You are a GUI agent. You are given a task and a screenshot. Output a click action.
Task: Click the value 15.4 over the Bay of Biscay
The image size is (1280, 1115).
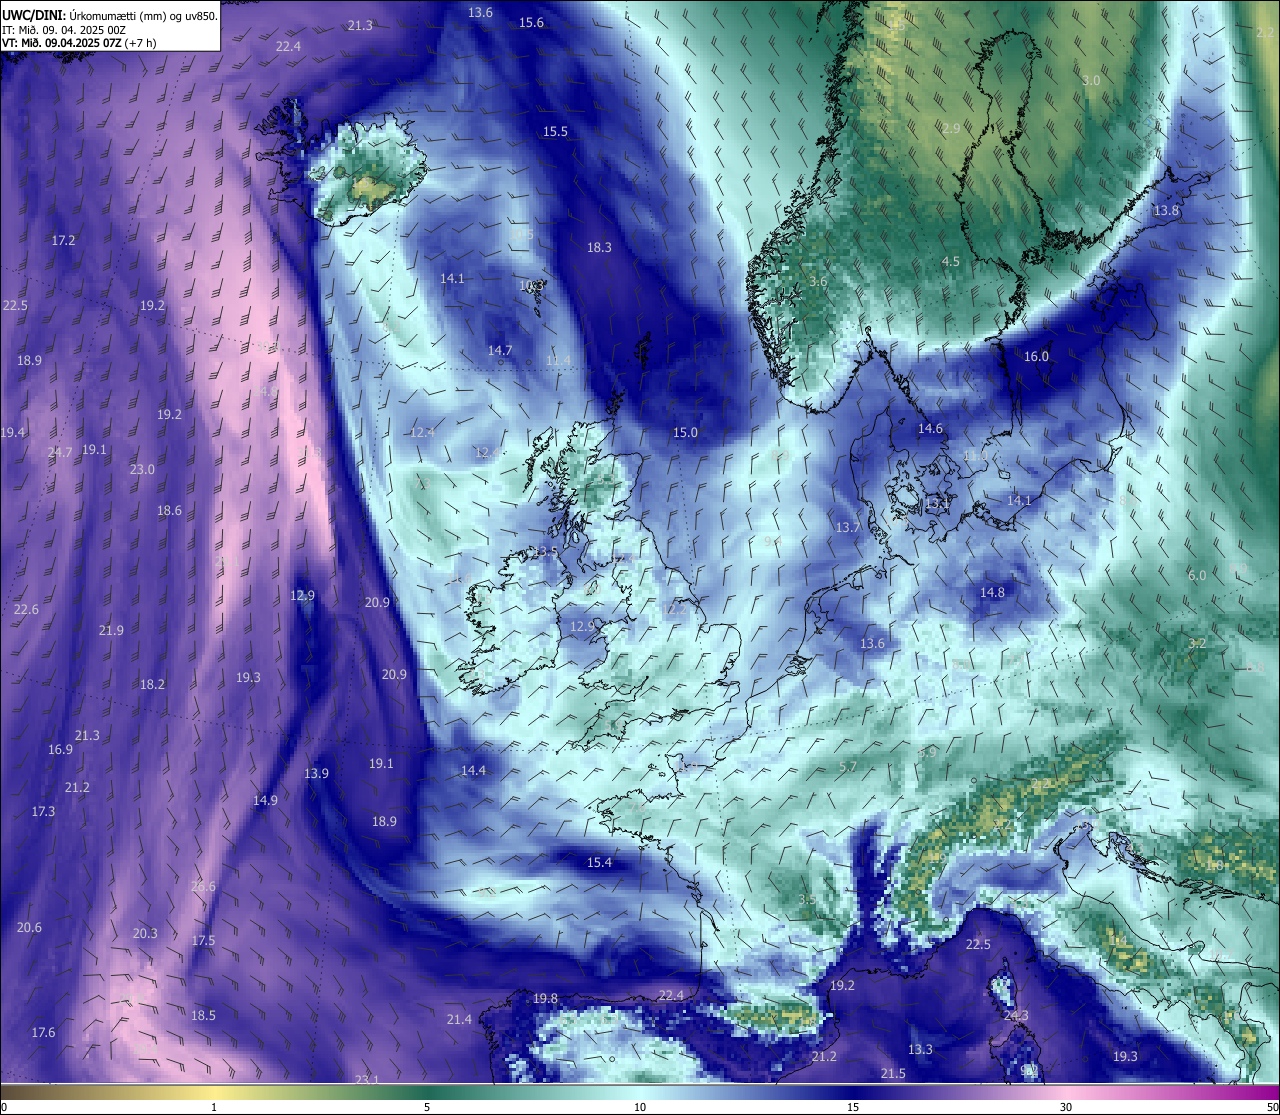pyautogui.click(x=599, y=862)
